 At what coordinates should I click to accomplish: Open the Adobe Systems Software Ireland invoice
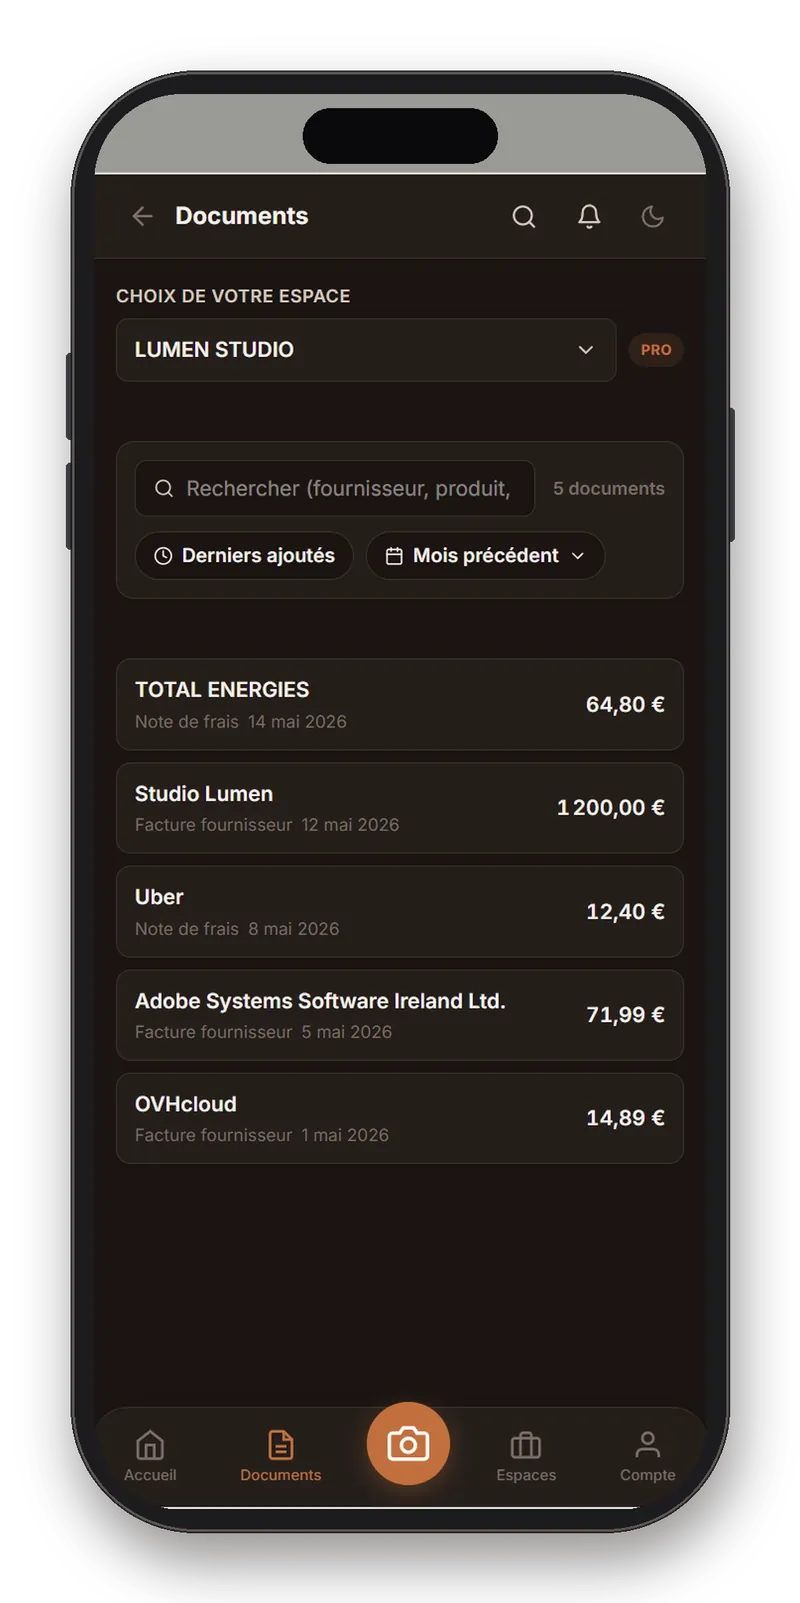click(400, 1015)
